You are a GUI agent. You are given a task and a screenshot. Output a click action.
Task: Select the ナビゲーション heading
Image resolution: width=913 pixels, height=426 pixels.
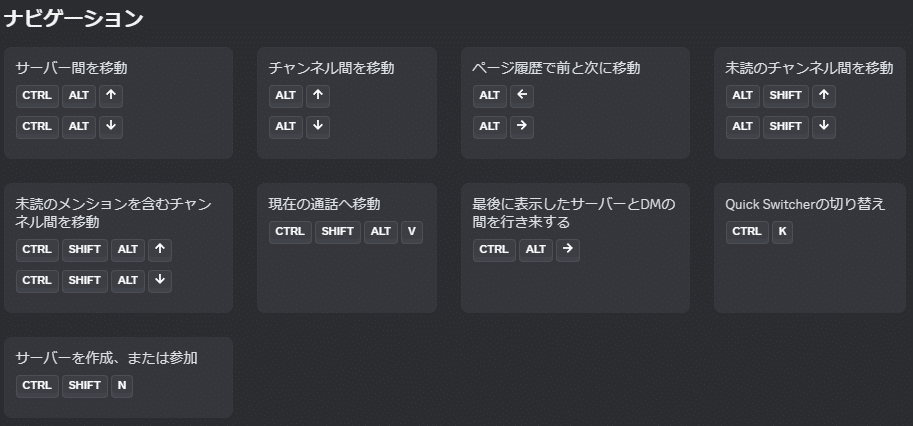click(73, 19)
